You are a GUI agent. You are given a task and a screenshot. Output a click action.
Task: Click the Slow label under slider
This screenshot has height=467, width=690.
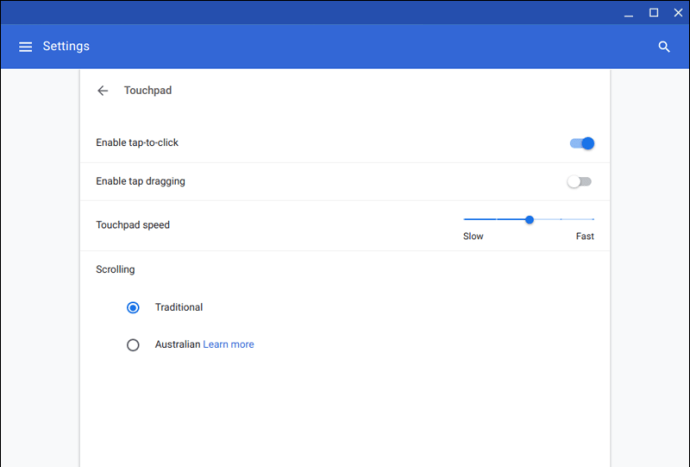pos(473,236)
